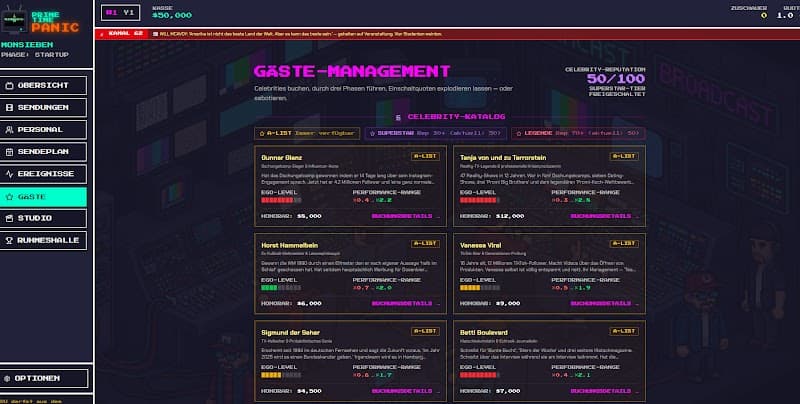800x404 pixels.
Task: Click Tanja von und zu Terrorstein's ego-level bar
Action: coord(480,200)
